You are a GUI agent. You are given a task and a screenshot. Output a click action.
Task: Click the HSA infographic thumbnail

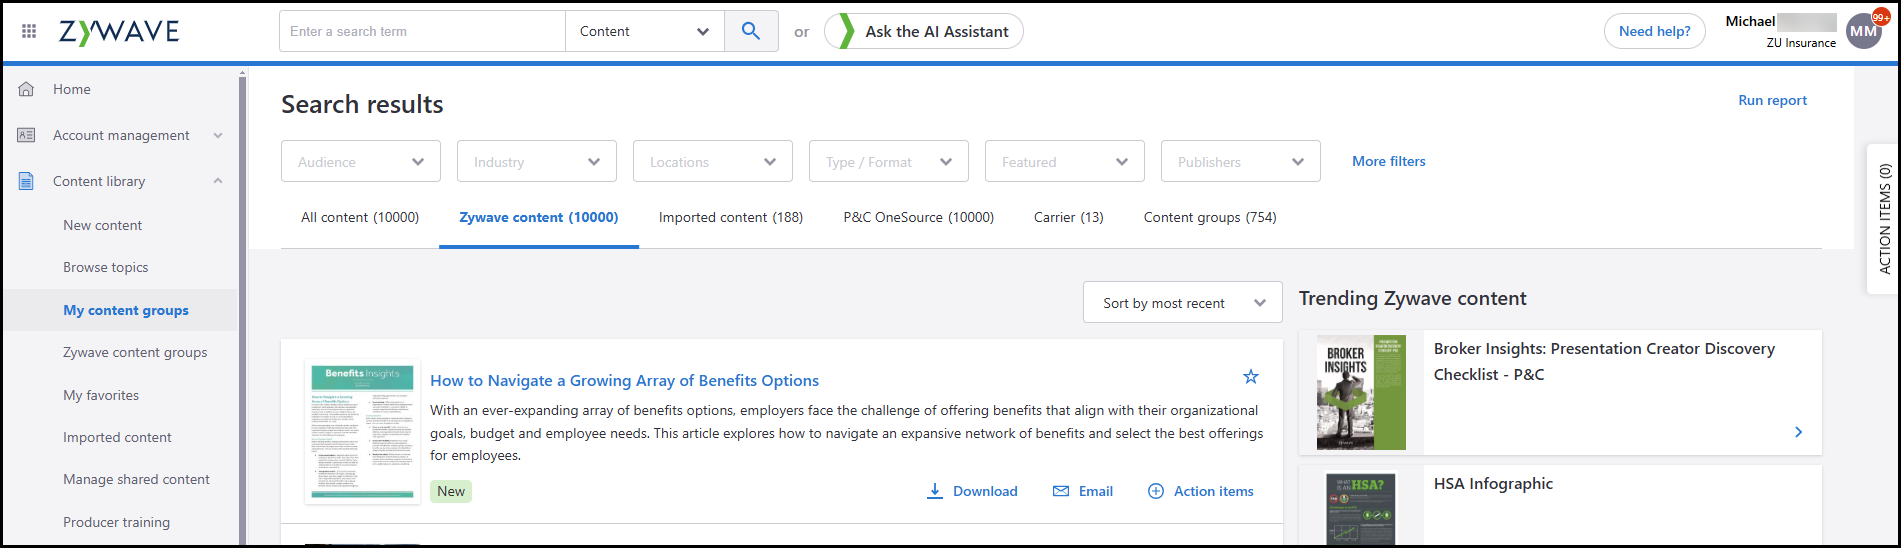pyautogui.click(x=1361, y=508)
